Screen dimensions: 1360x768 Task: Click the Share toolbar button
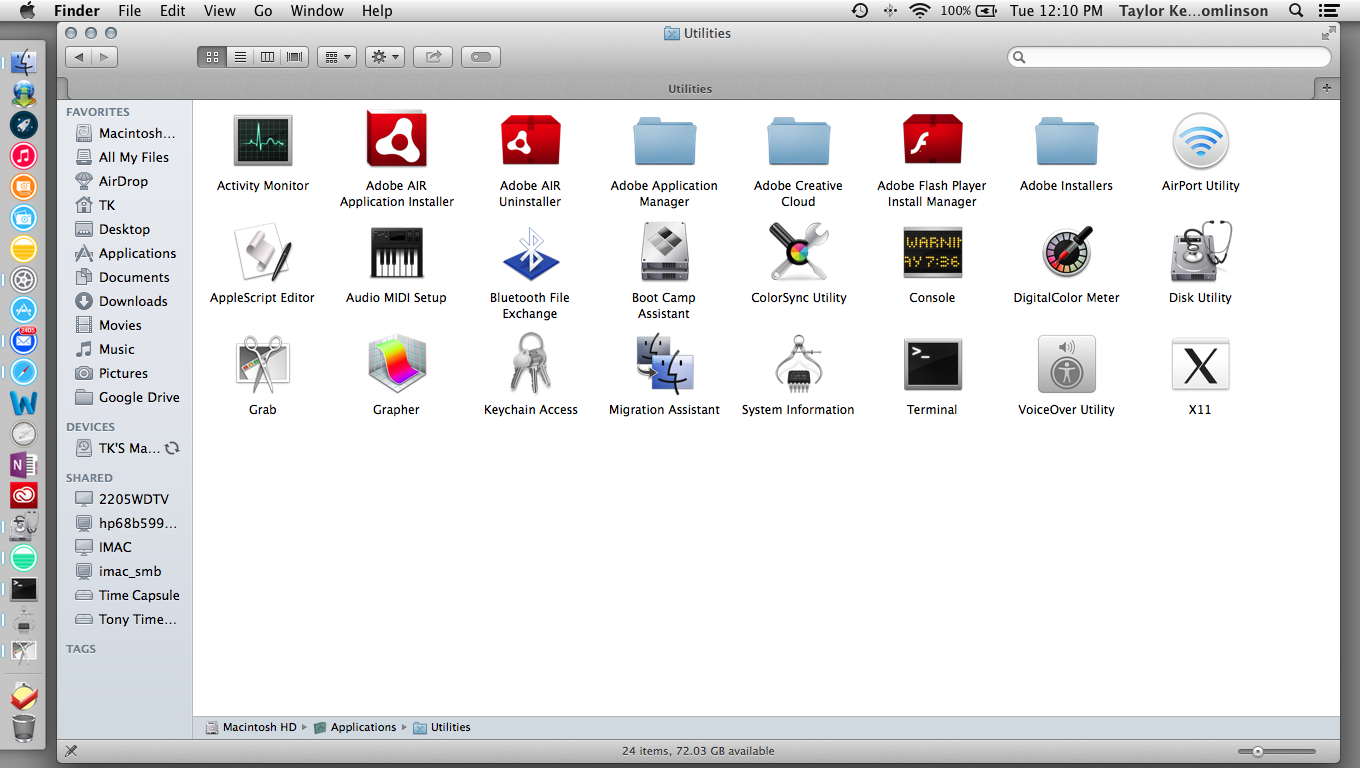pyautogui.click(x=433, y=57)
